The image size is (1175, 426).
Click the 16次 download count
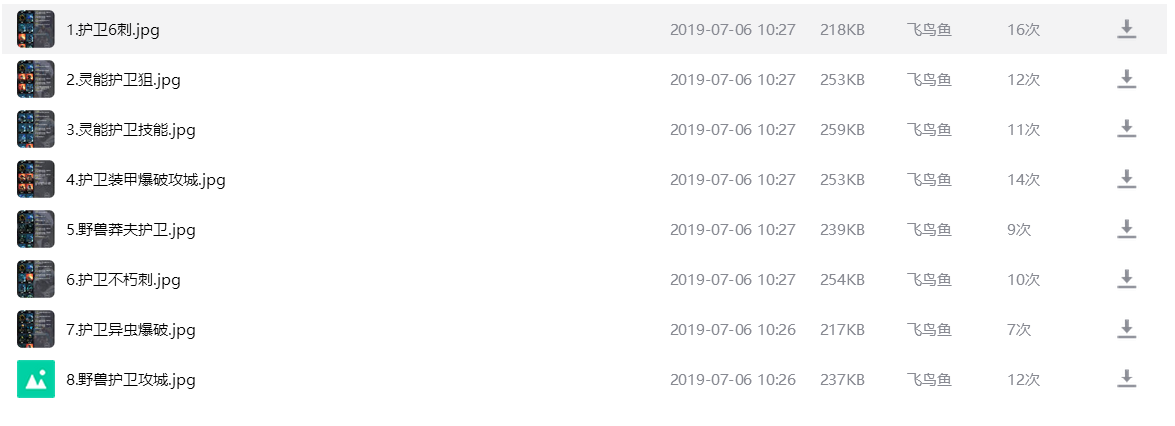tap(1024, 29)
